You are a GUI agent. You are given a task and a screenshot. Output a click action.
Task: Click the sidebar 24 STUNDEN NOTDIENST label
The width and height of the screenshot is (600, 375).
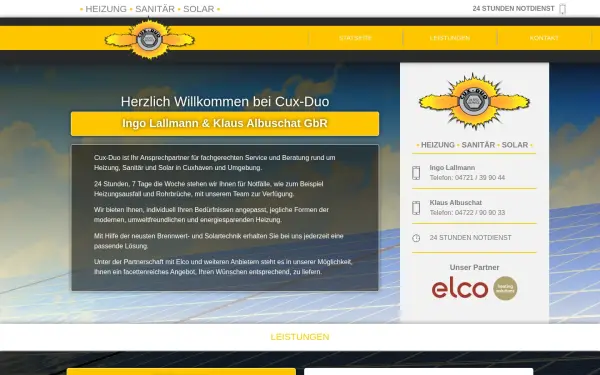click(470, 238)
